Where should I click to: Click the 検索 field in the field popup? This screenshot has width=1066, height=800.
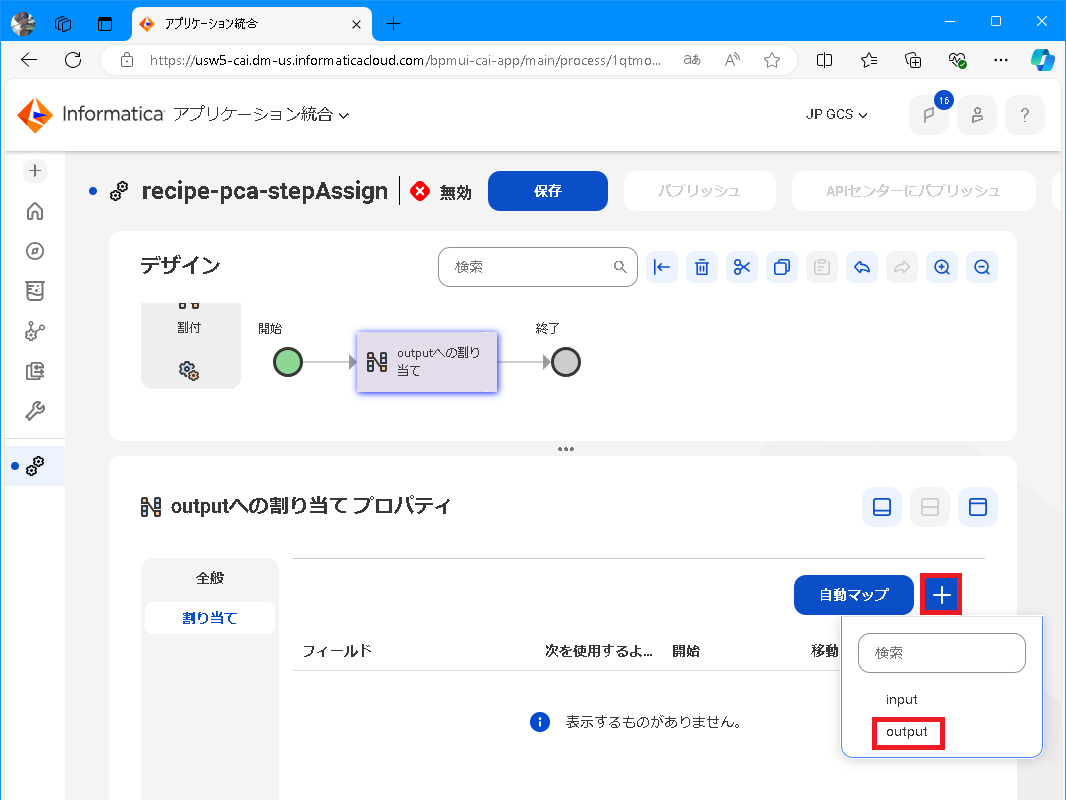coord(942,653)
